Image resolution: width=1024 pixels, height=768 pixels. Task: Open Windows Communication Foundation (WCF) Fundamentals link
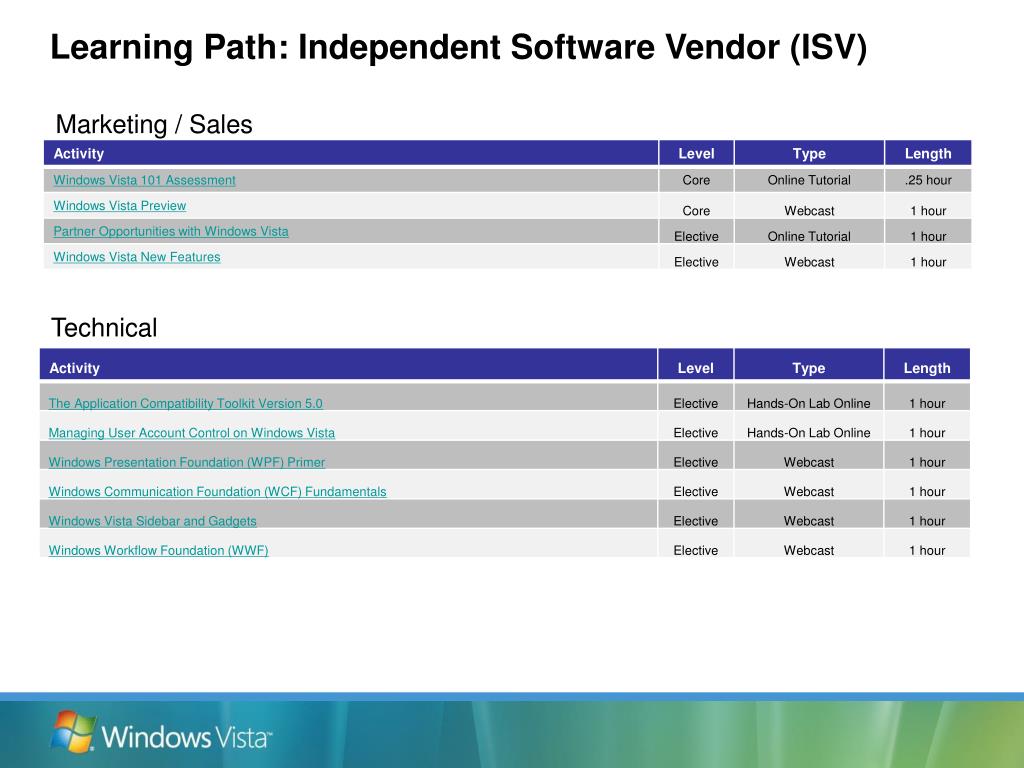[217, 492]
